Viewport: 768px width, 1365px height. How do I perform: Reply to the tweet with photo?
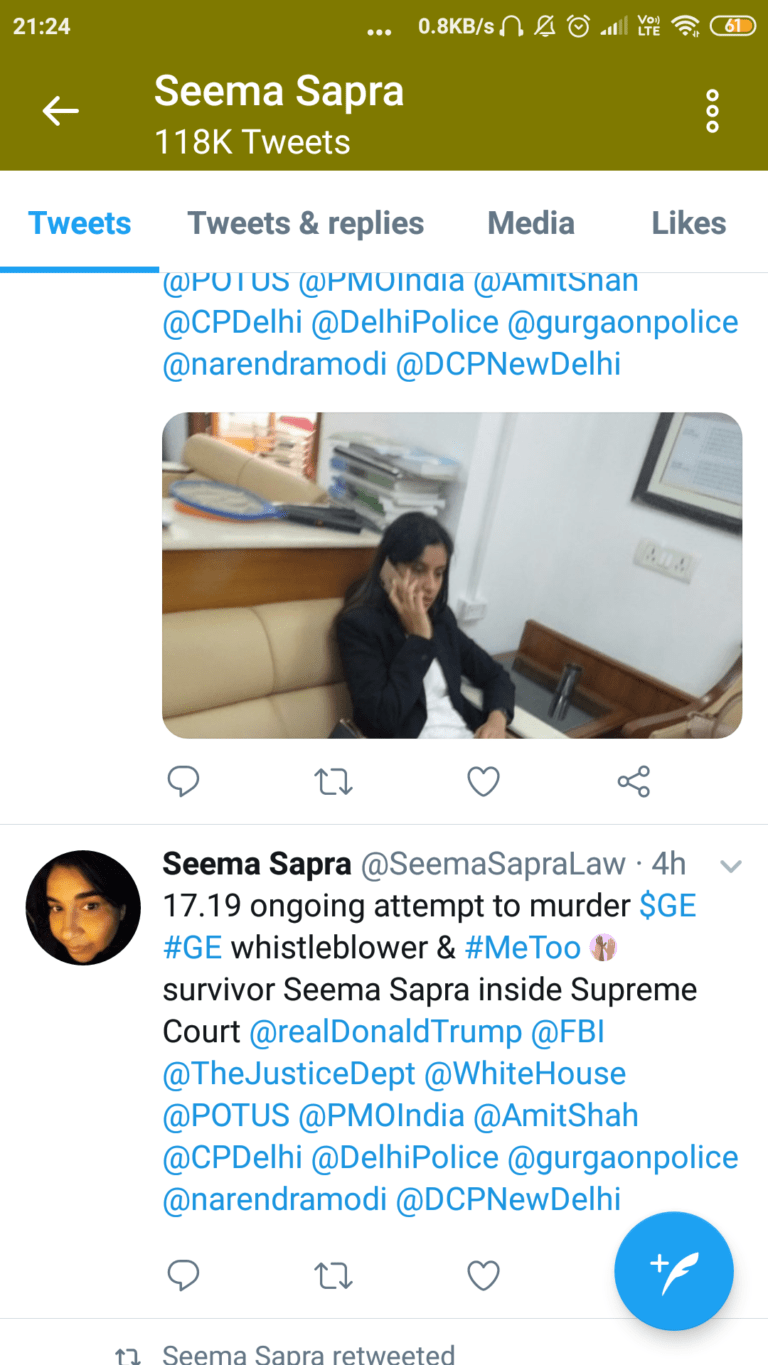[183, 781]
